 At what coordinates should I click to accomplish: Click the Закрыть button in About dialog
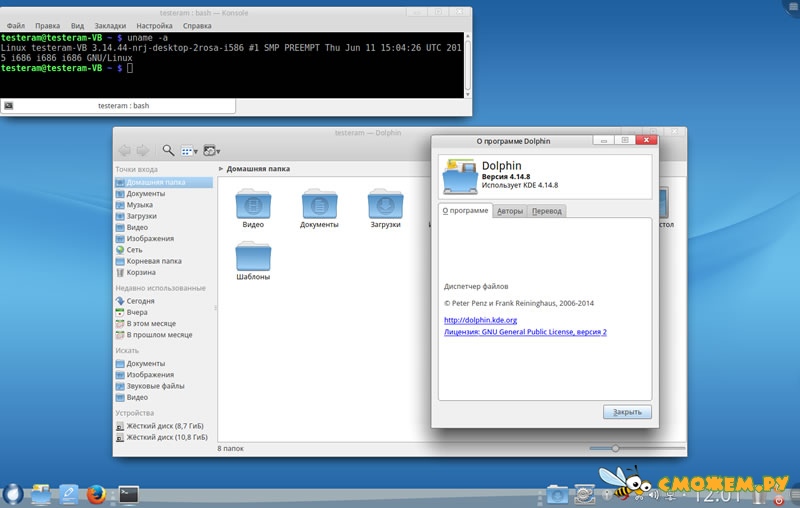[x=627, y=412]
